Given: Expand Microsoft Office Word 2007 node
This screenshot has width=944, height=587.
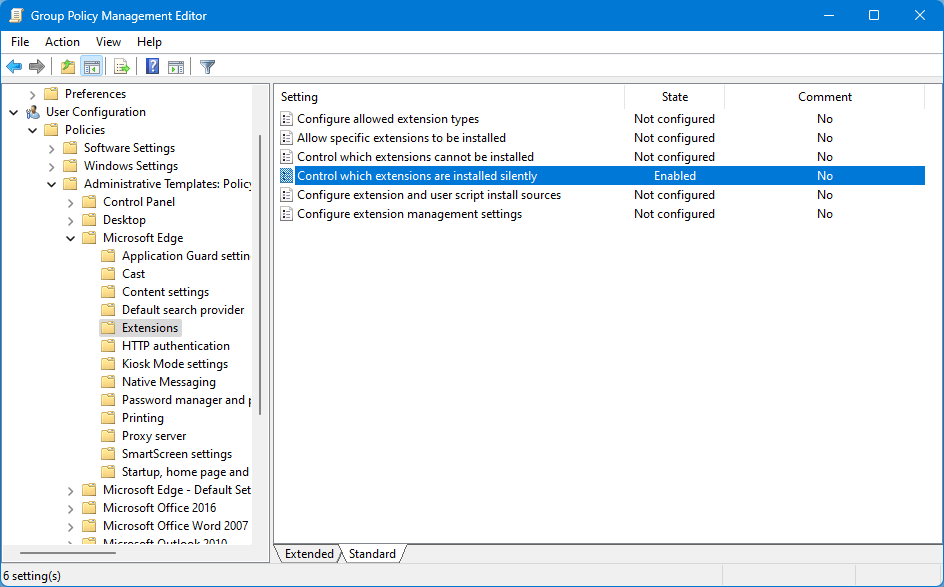Looking at the screenshot, I should (x=70, y=527).
